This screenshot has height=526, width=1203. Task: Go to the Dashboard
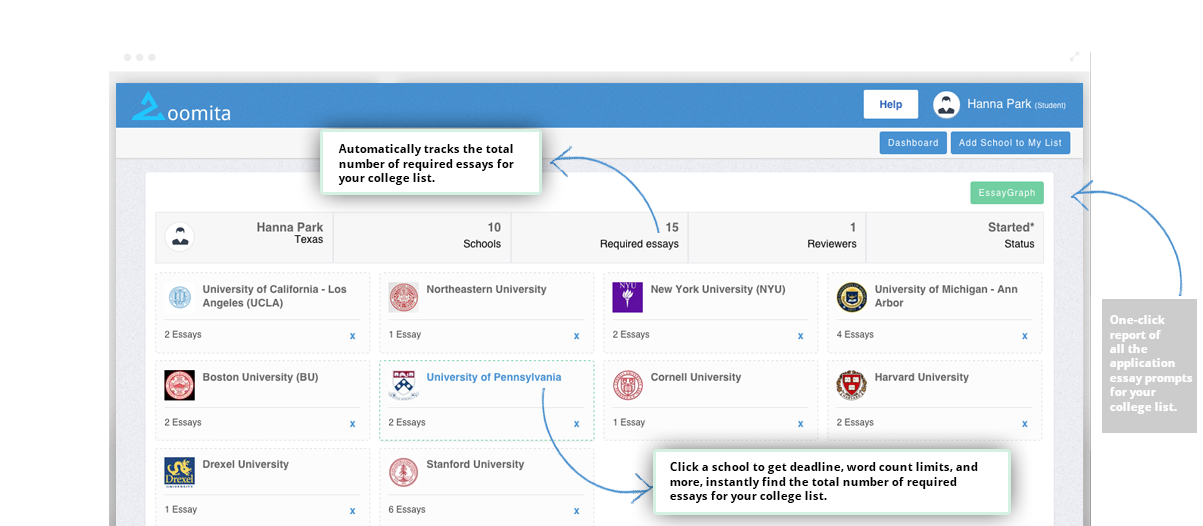coord(913,143)
